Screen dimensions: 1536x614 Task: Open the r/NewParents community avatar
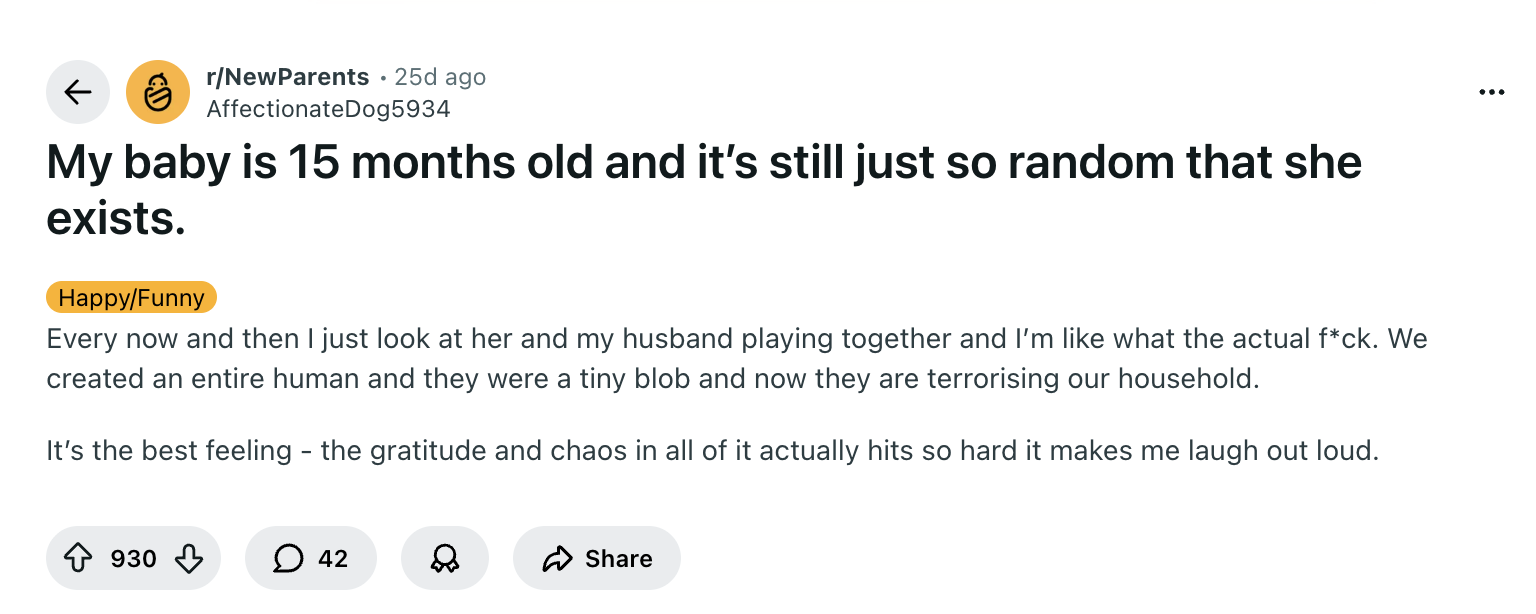[158, 92]
